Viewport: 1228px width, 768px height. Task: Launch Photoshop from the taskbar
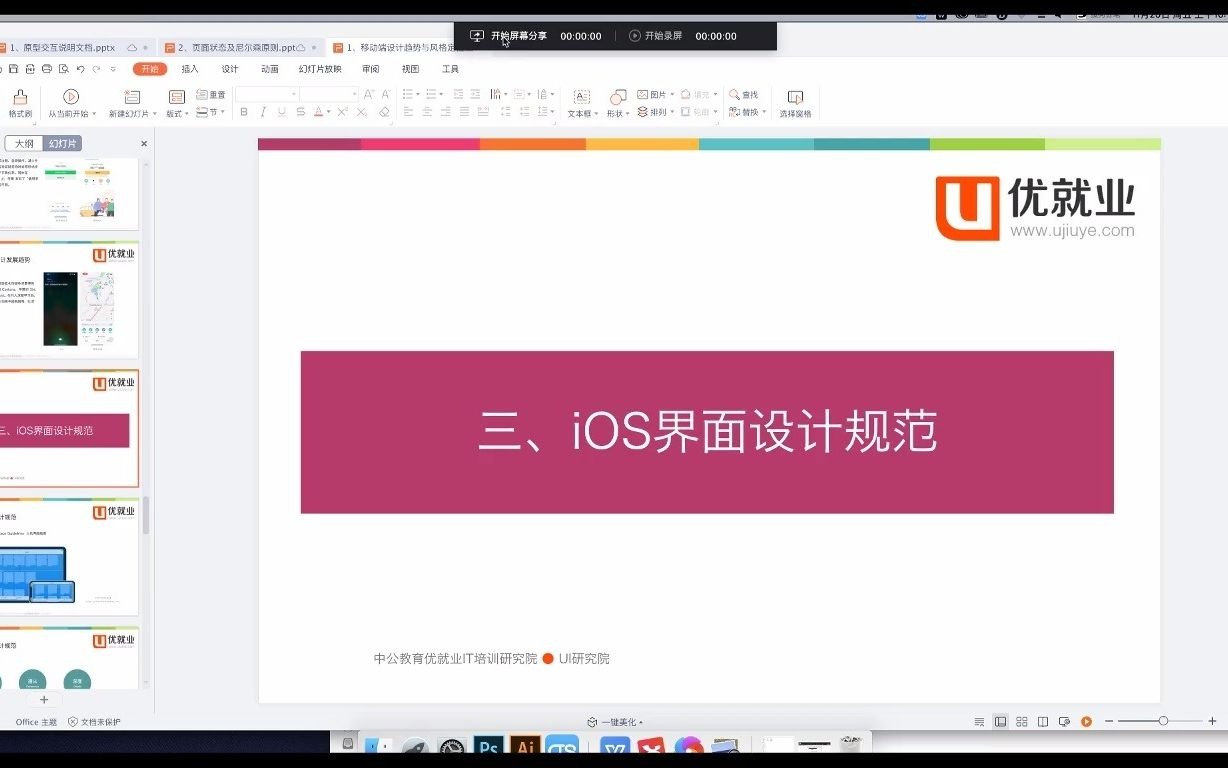point(487,746)
